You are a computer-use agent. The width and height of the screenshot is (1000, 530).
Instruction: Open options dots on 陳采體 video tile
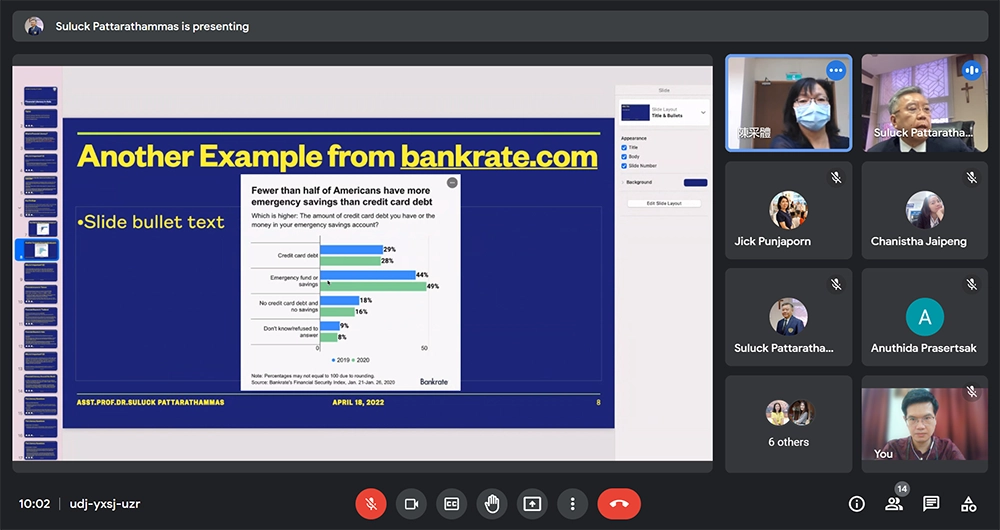[x=835, y=70]
